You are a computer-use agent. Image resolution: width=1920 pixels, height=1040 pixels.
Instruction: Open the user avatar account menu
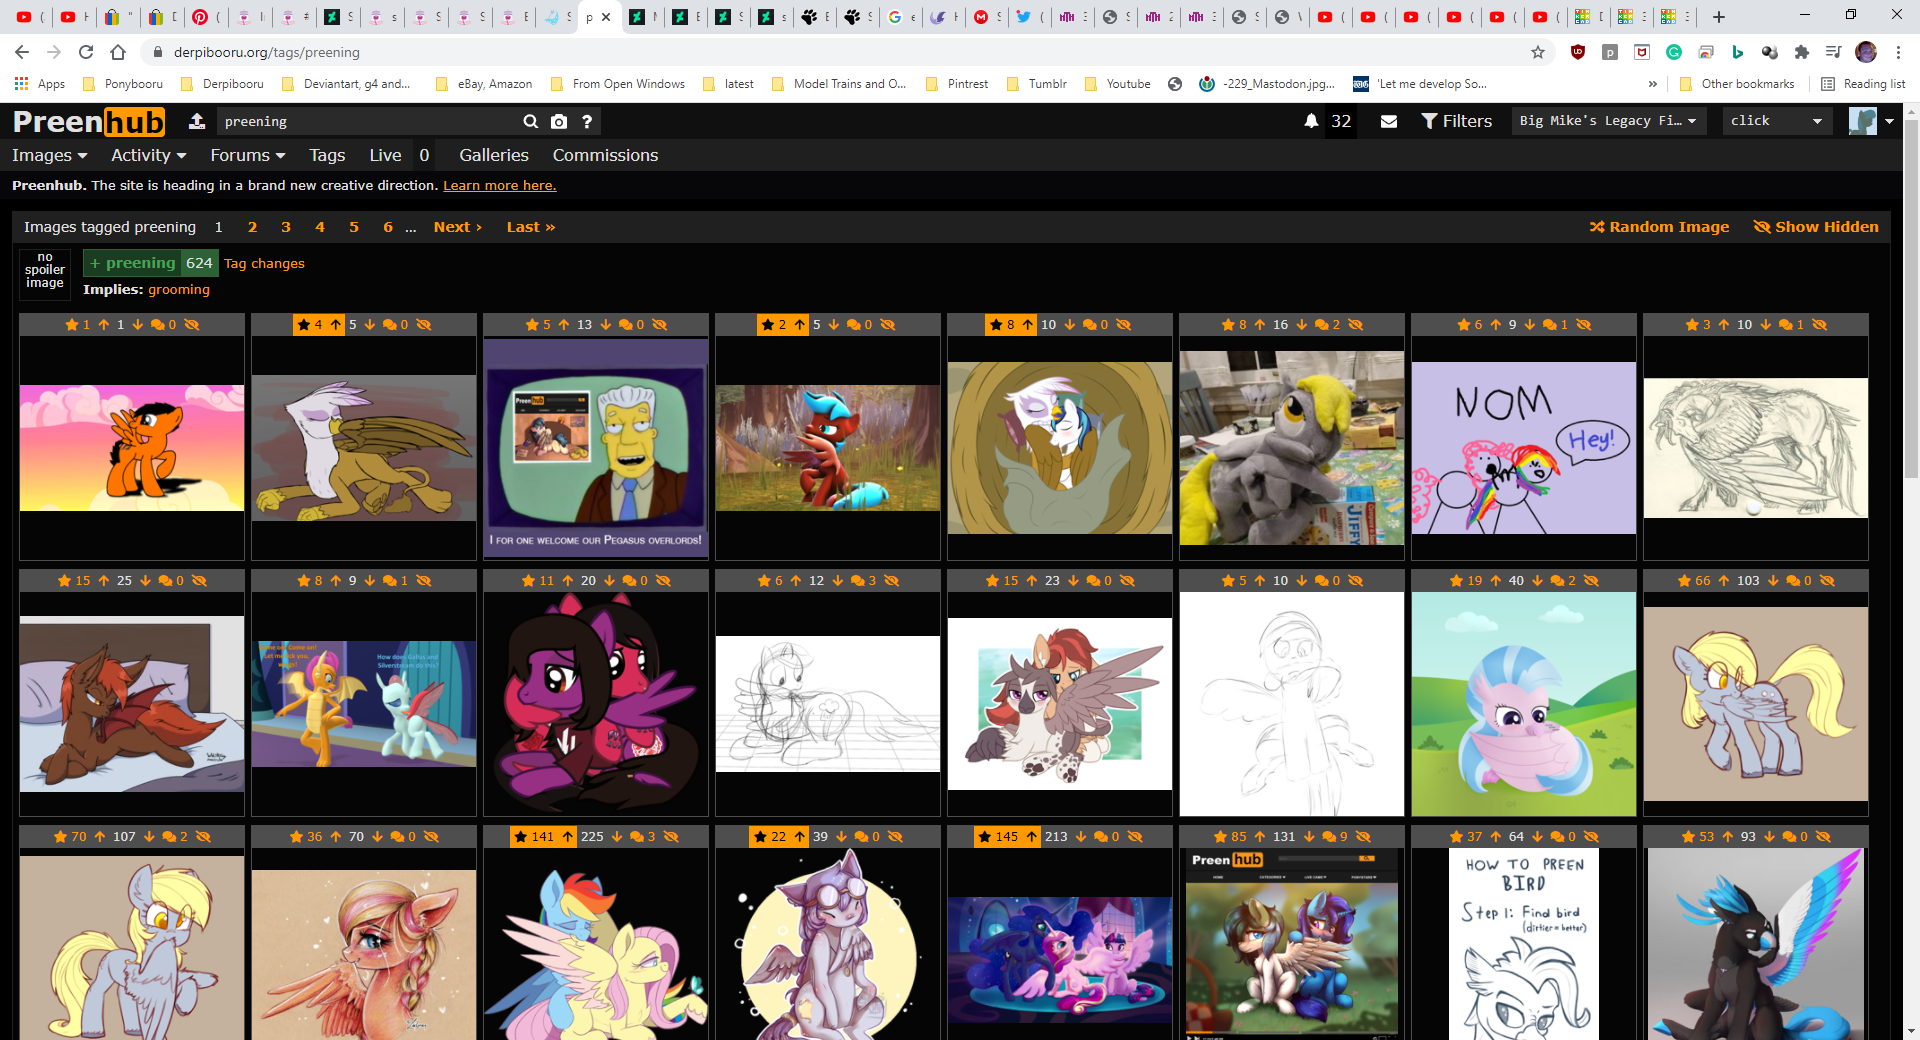(1871, 121)
